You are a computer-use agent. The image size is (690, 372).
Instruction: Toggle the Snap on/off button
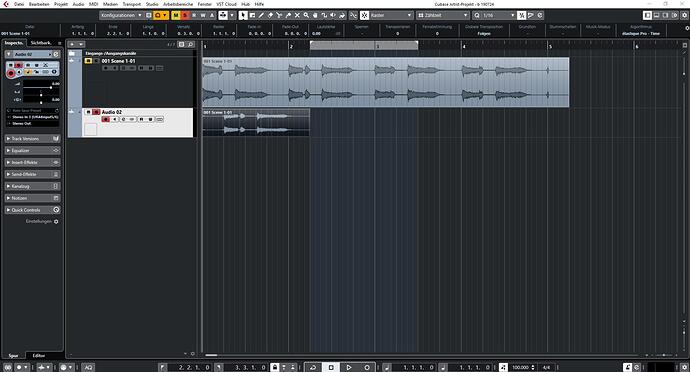(364, 15)
